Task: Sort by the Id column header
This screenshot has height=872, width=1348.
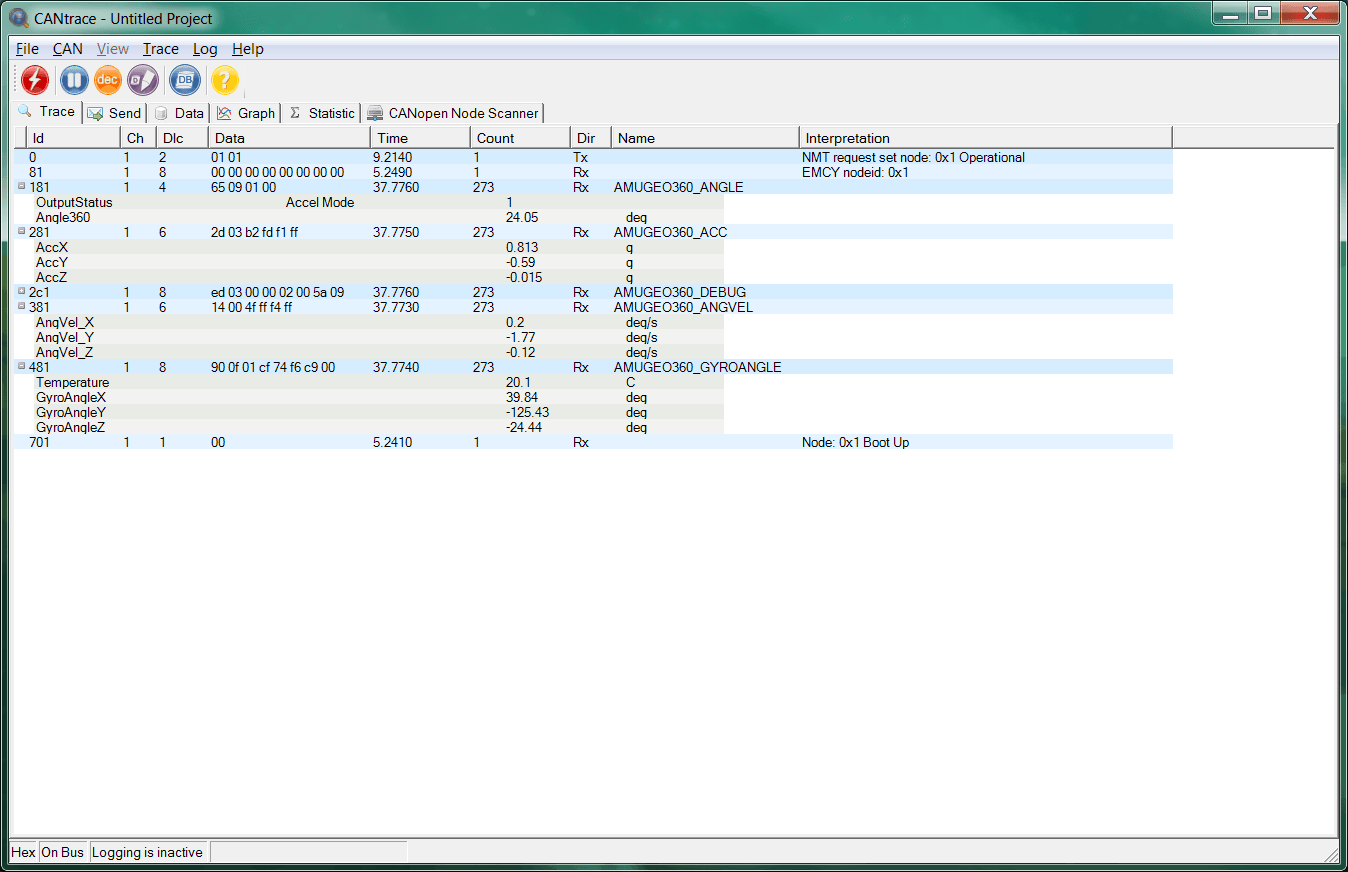Action: pyautogui.click(x=72, y=138)
